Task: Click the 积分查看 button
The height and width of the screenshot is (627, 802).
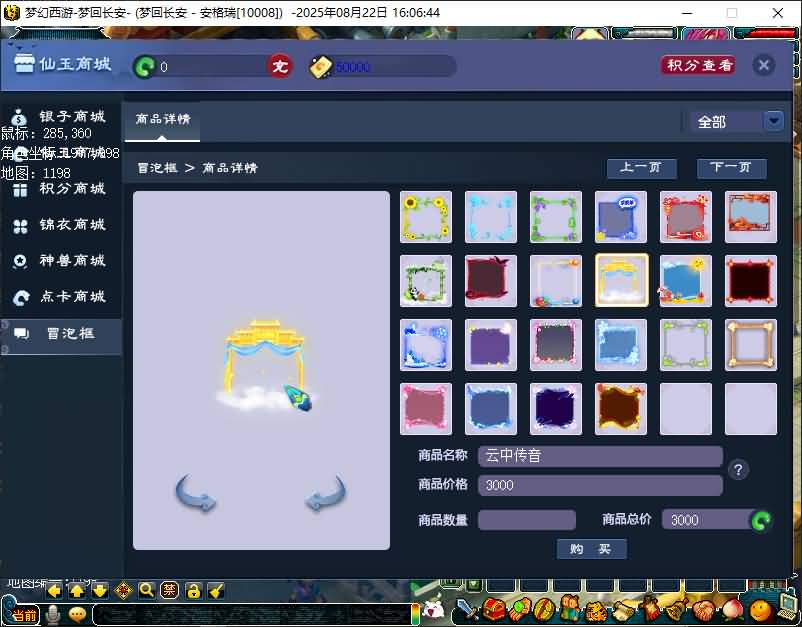Action: coord(698,65)
